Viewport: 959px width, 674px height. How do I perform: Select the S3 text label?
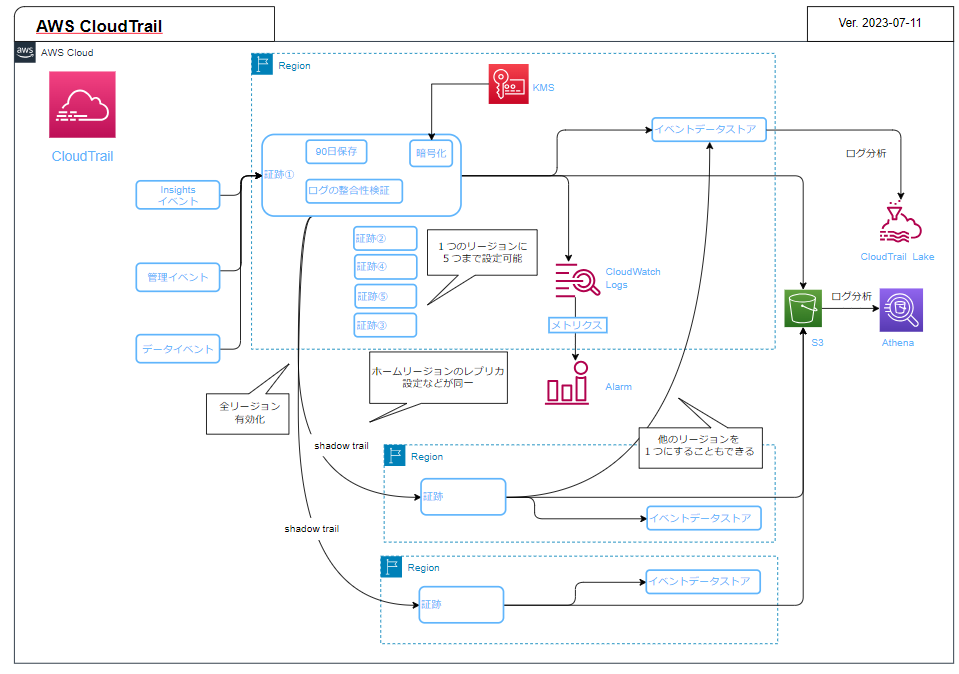pyautogui.click(x=817, y=343)
